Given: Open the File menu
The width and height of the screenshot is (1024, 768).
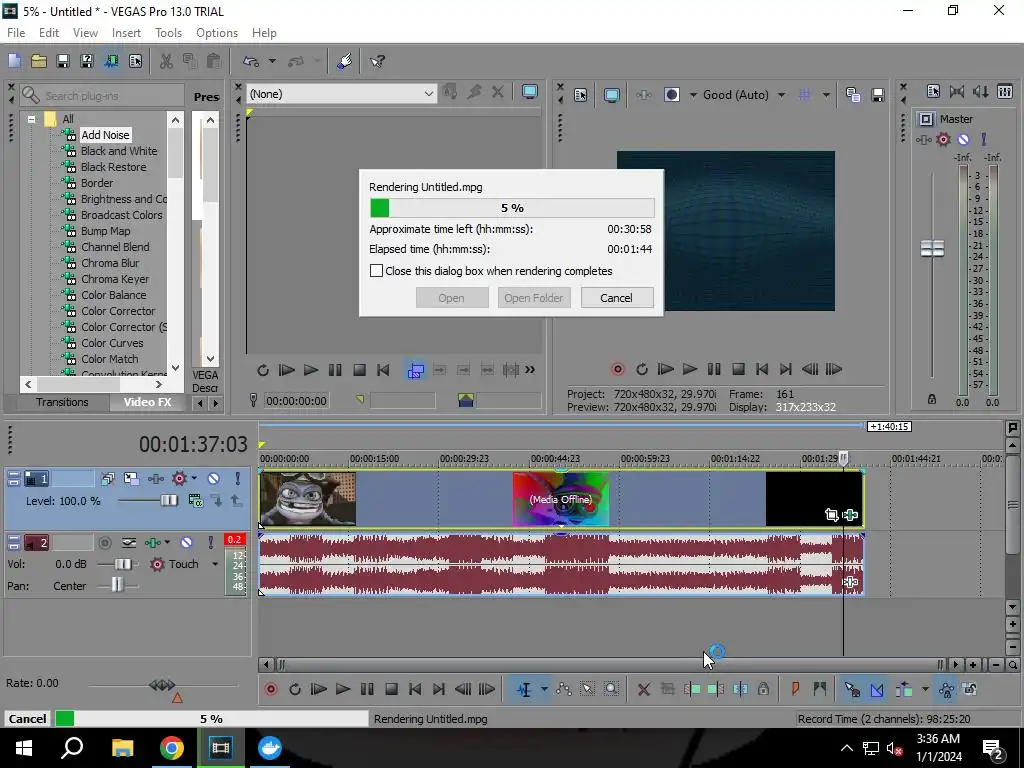Looking at the screenshot, I should point(16,33).
